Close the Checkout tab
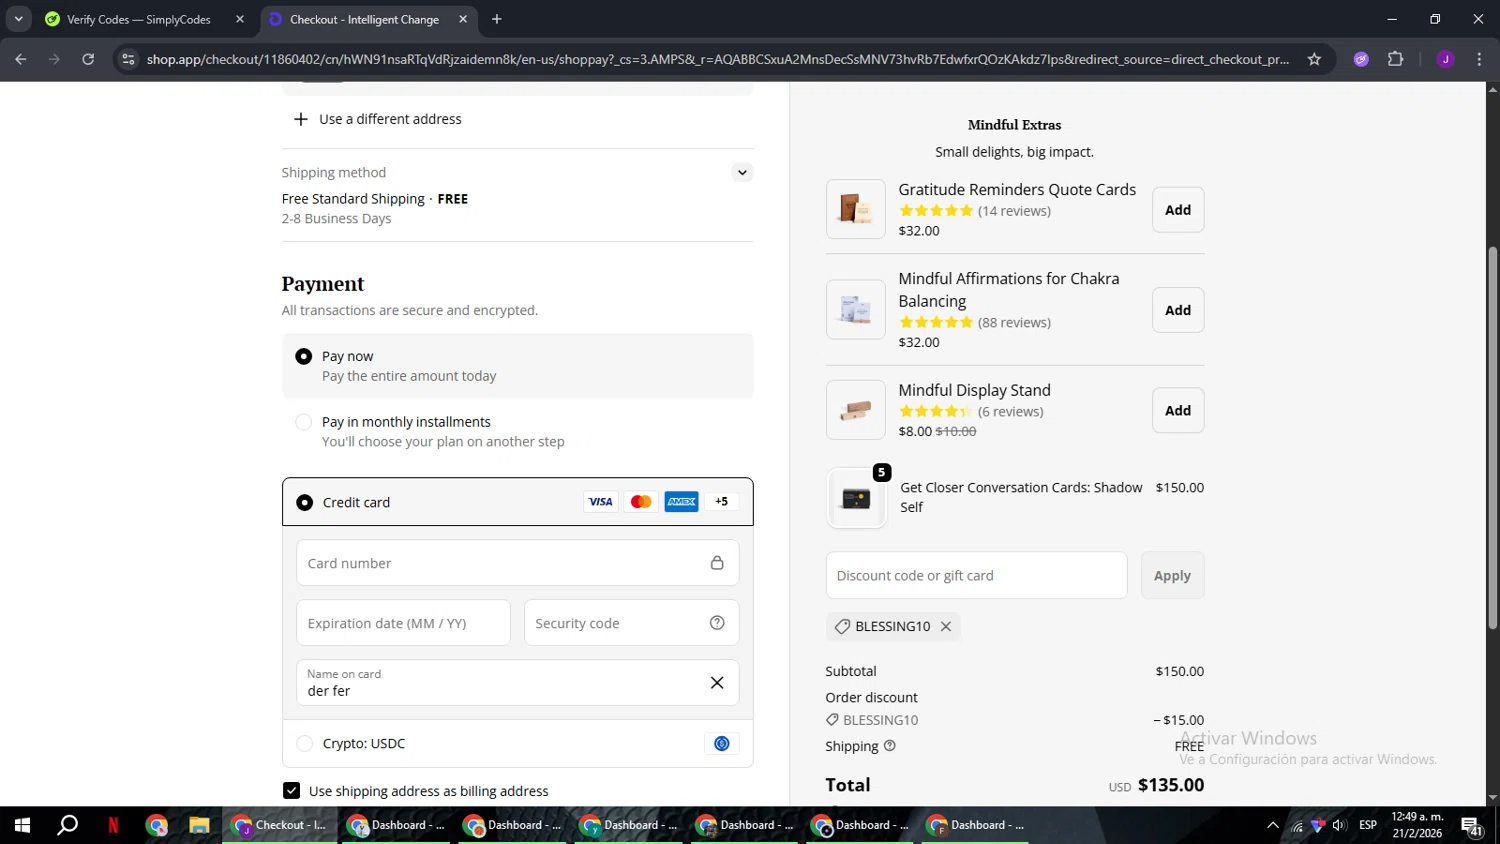 click(463, 19)
